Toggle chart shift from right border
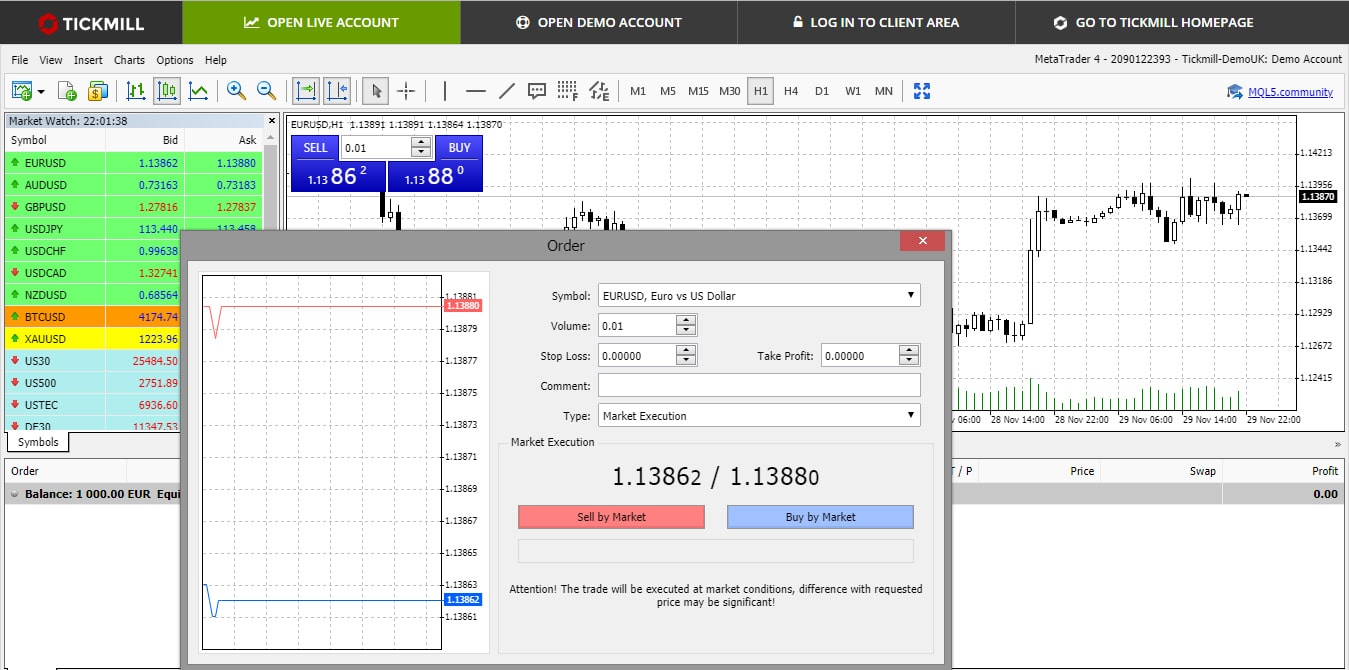 [x=337, y=91]
